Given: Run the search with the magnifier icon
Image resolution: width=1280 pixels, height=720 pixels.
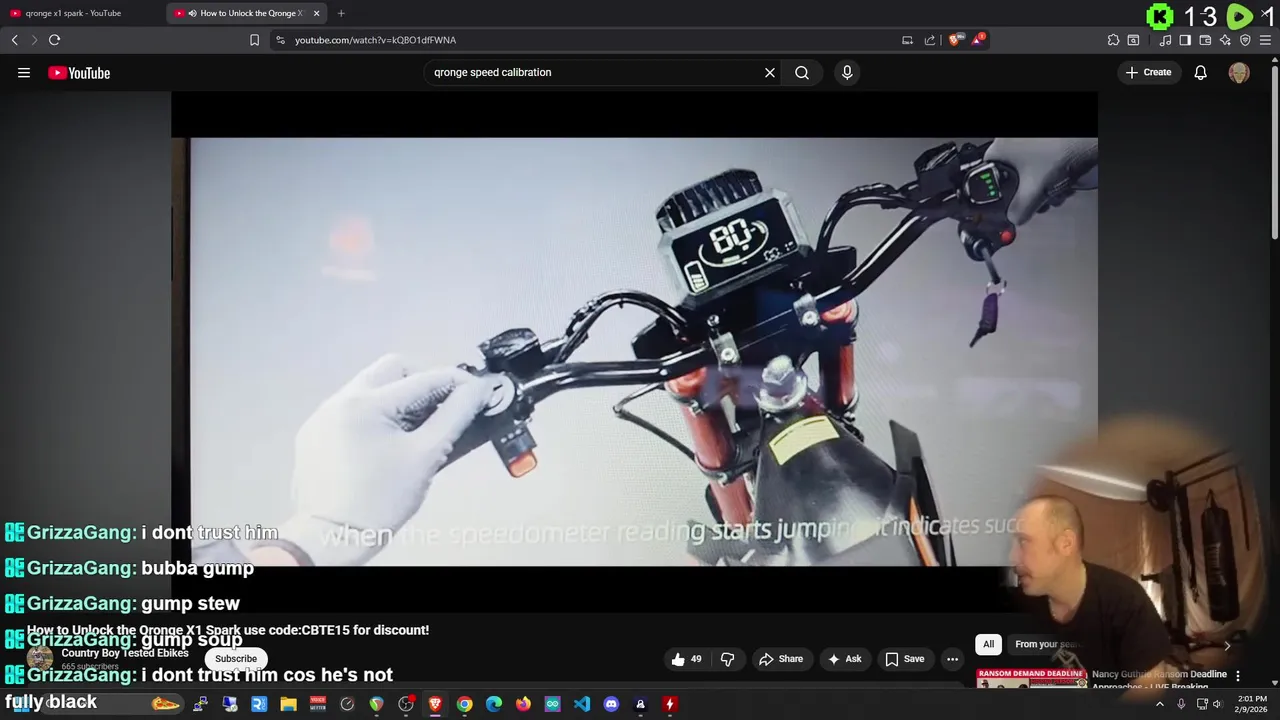Looking at the screenshot, I should pyautogui.click(x=802, y=72).
